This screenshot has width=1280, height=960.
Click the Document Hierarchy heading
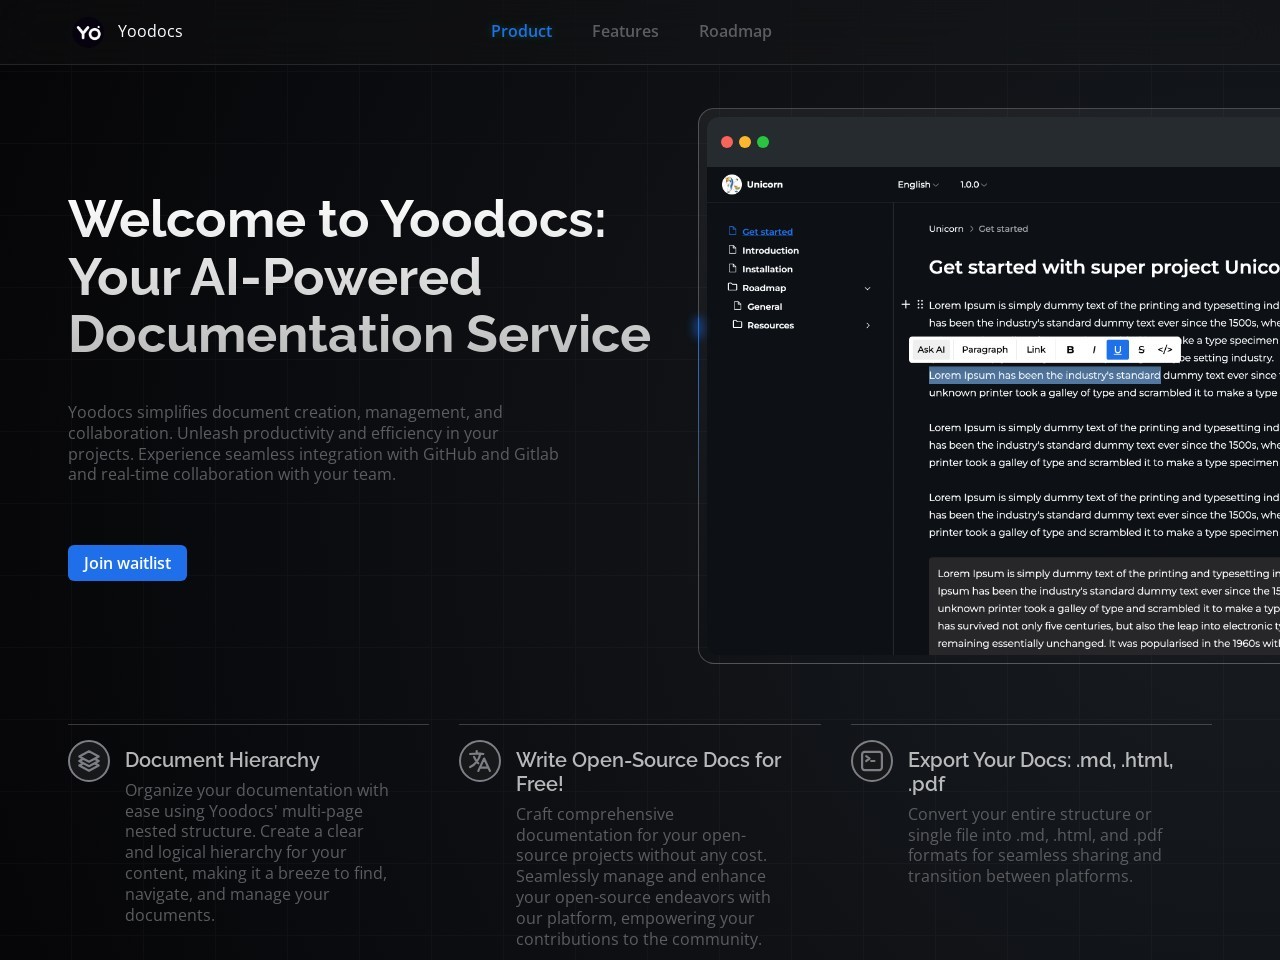(222, 760)
